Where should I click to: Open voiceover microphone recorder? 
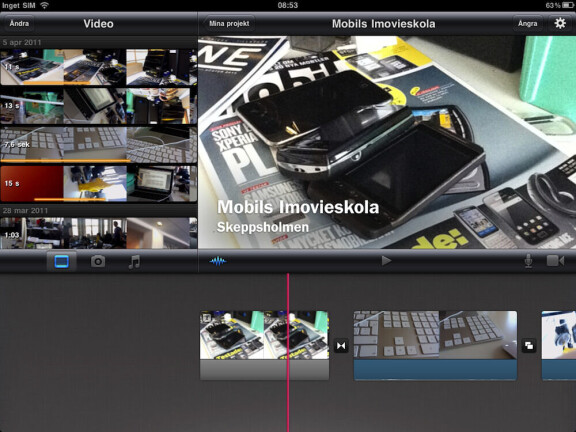tap(528, 261)
